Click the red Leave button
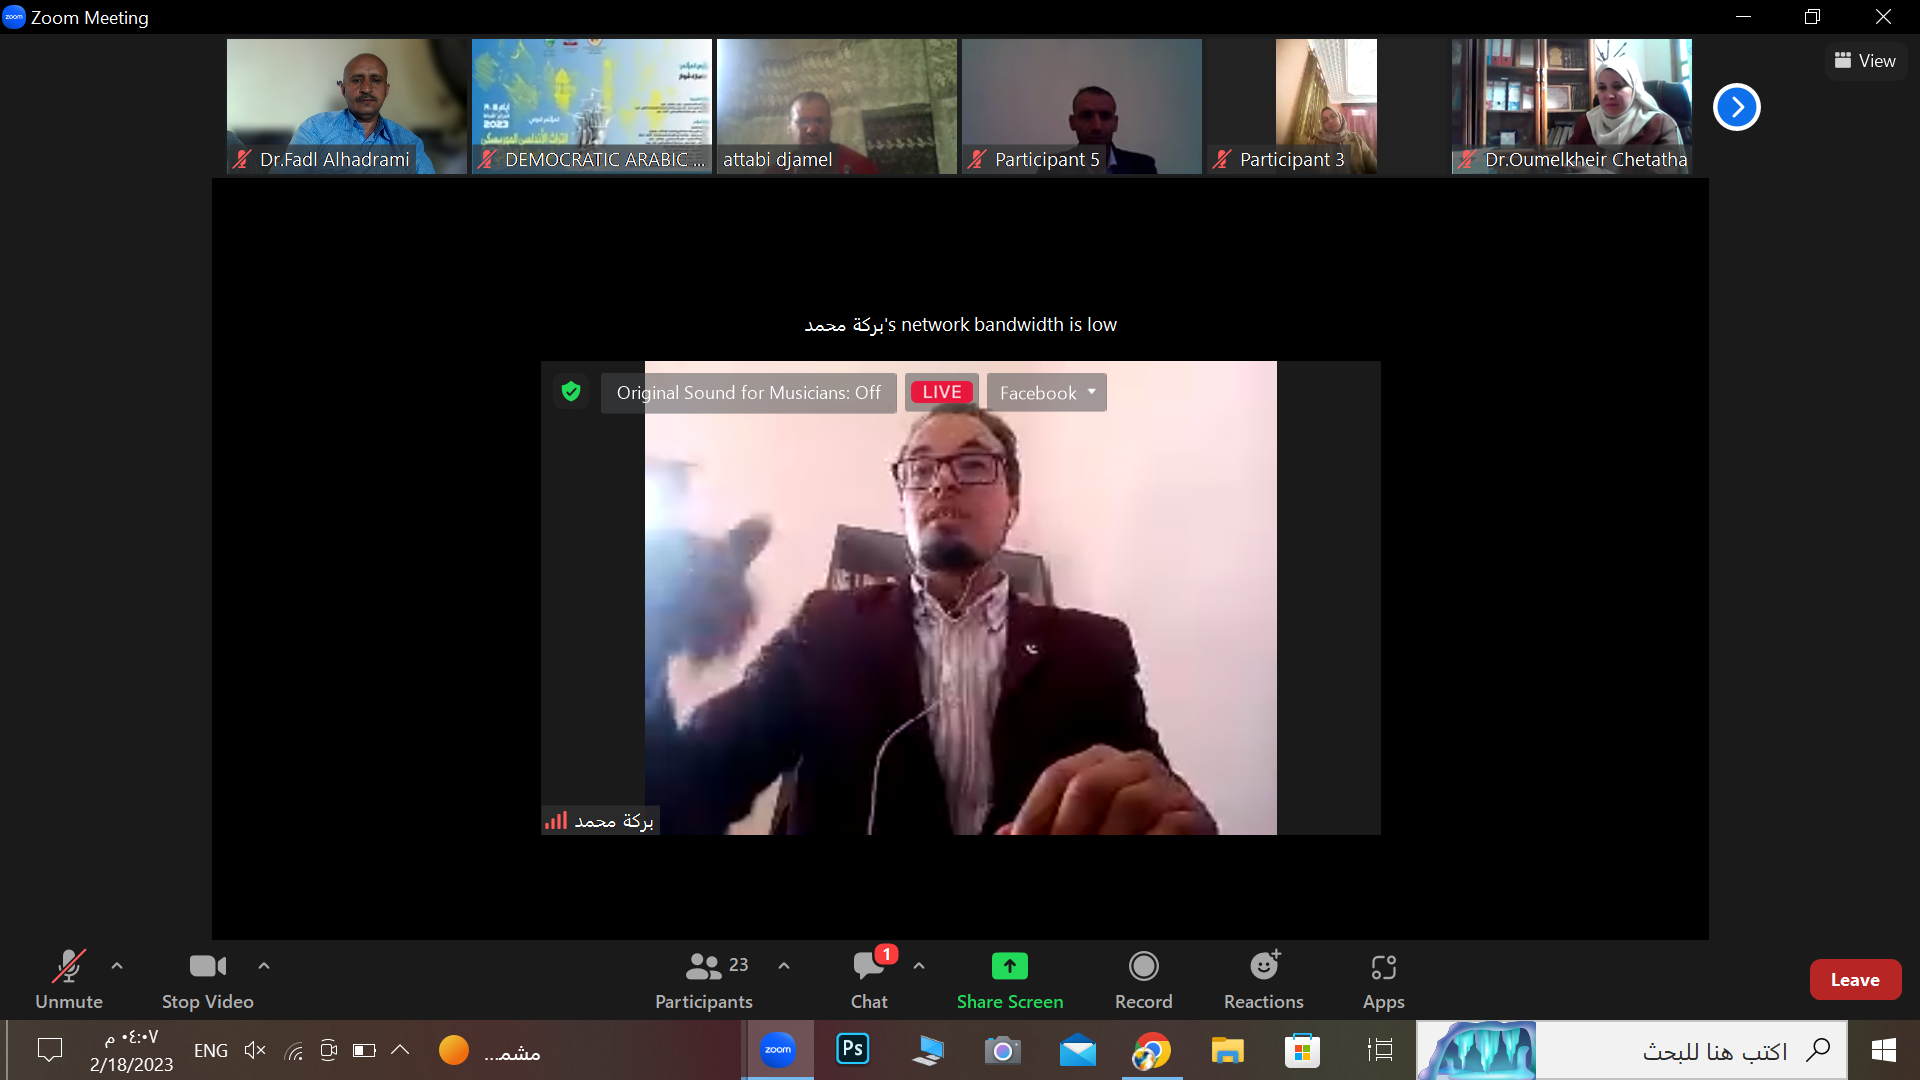Screen dimensions: 1920x1080 1854,980
